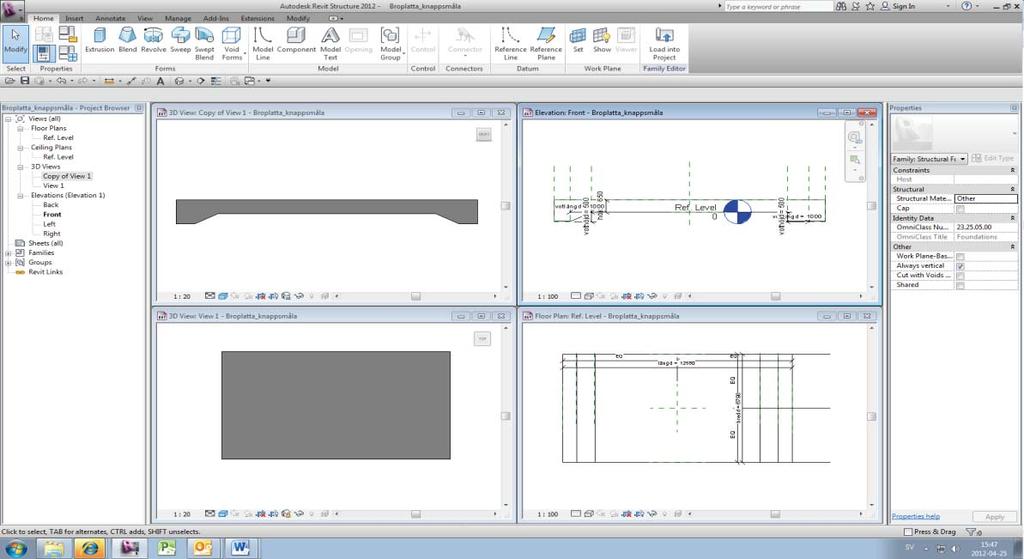This screenshot has width=1024, height=559.
Task: Click the keyword search field
Action: [x=778, y=7]
